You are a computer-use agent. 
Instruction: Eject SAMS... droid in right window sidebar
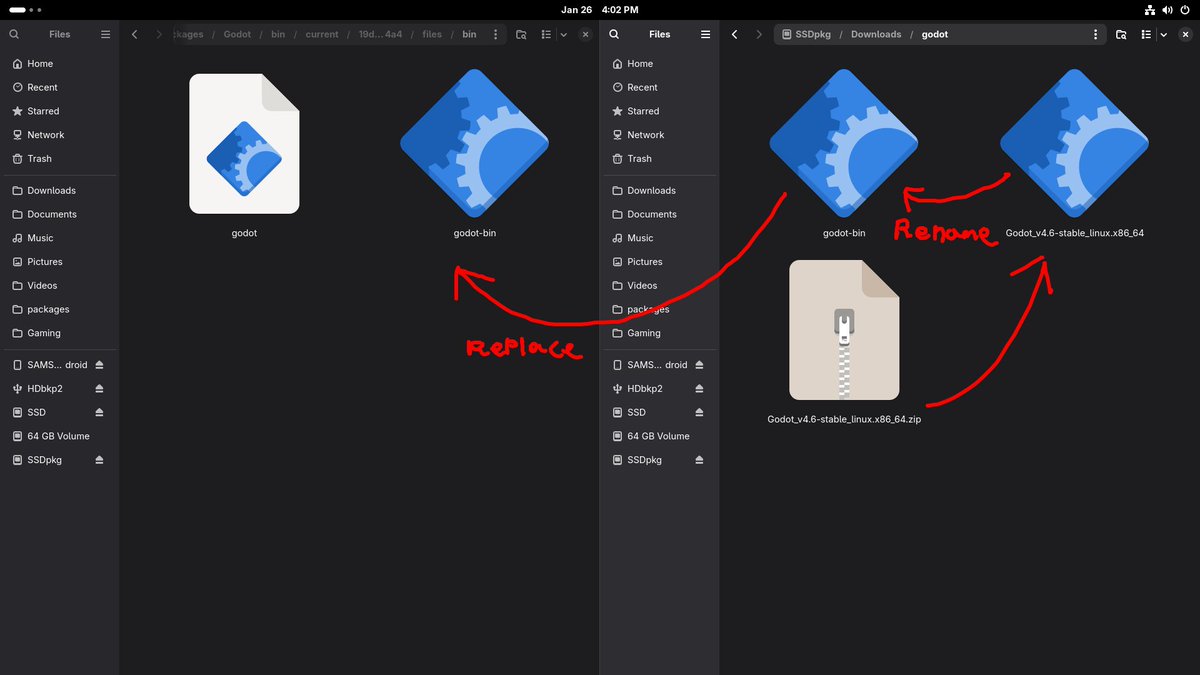[699, 365]
